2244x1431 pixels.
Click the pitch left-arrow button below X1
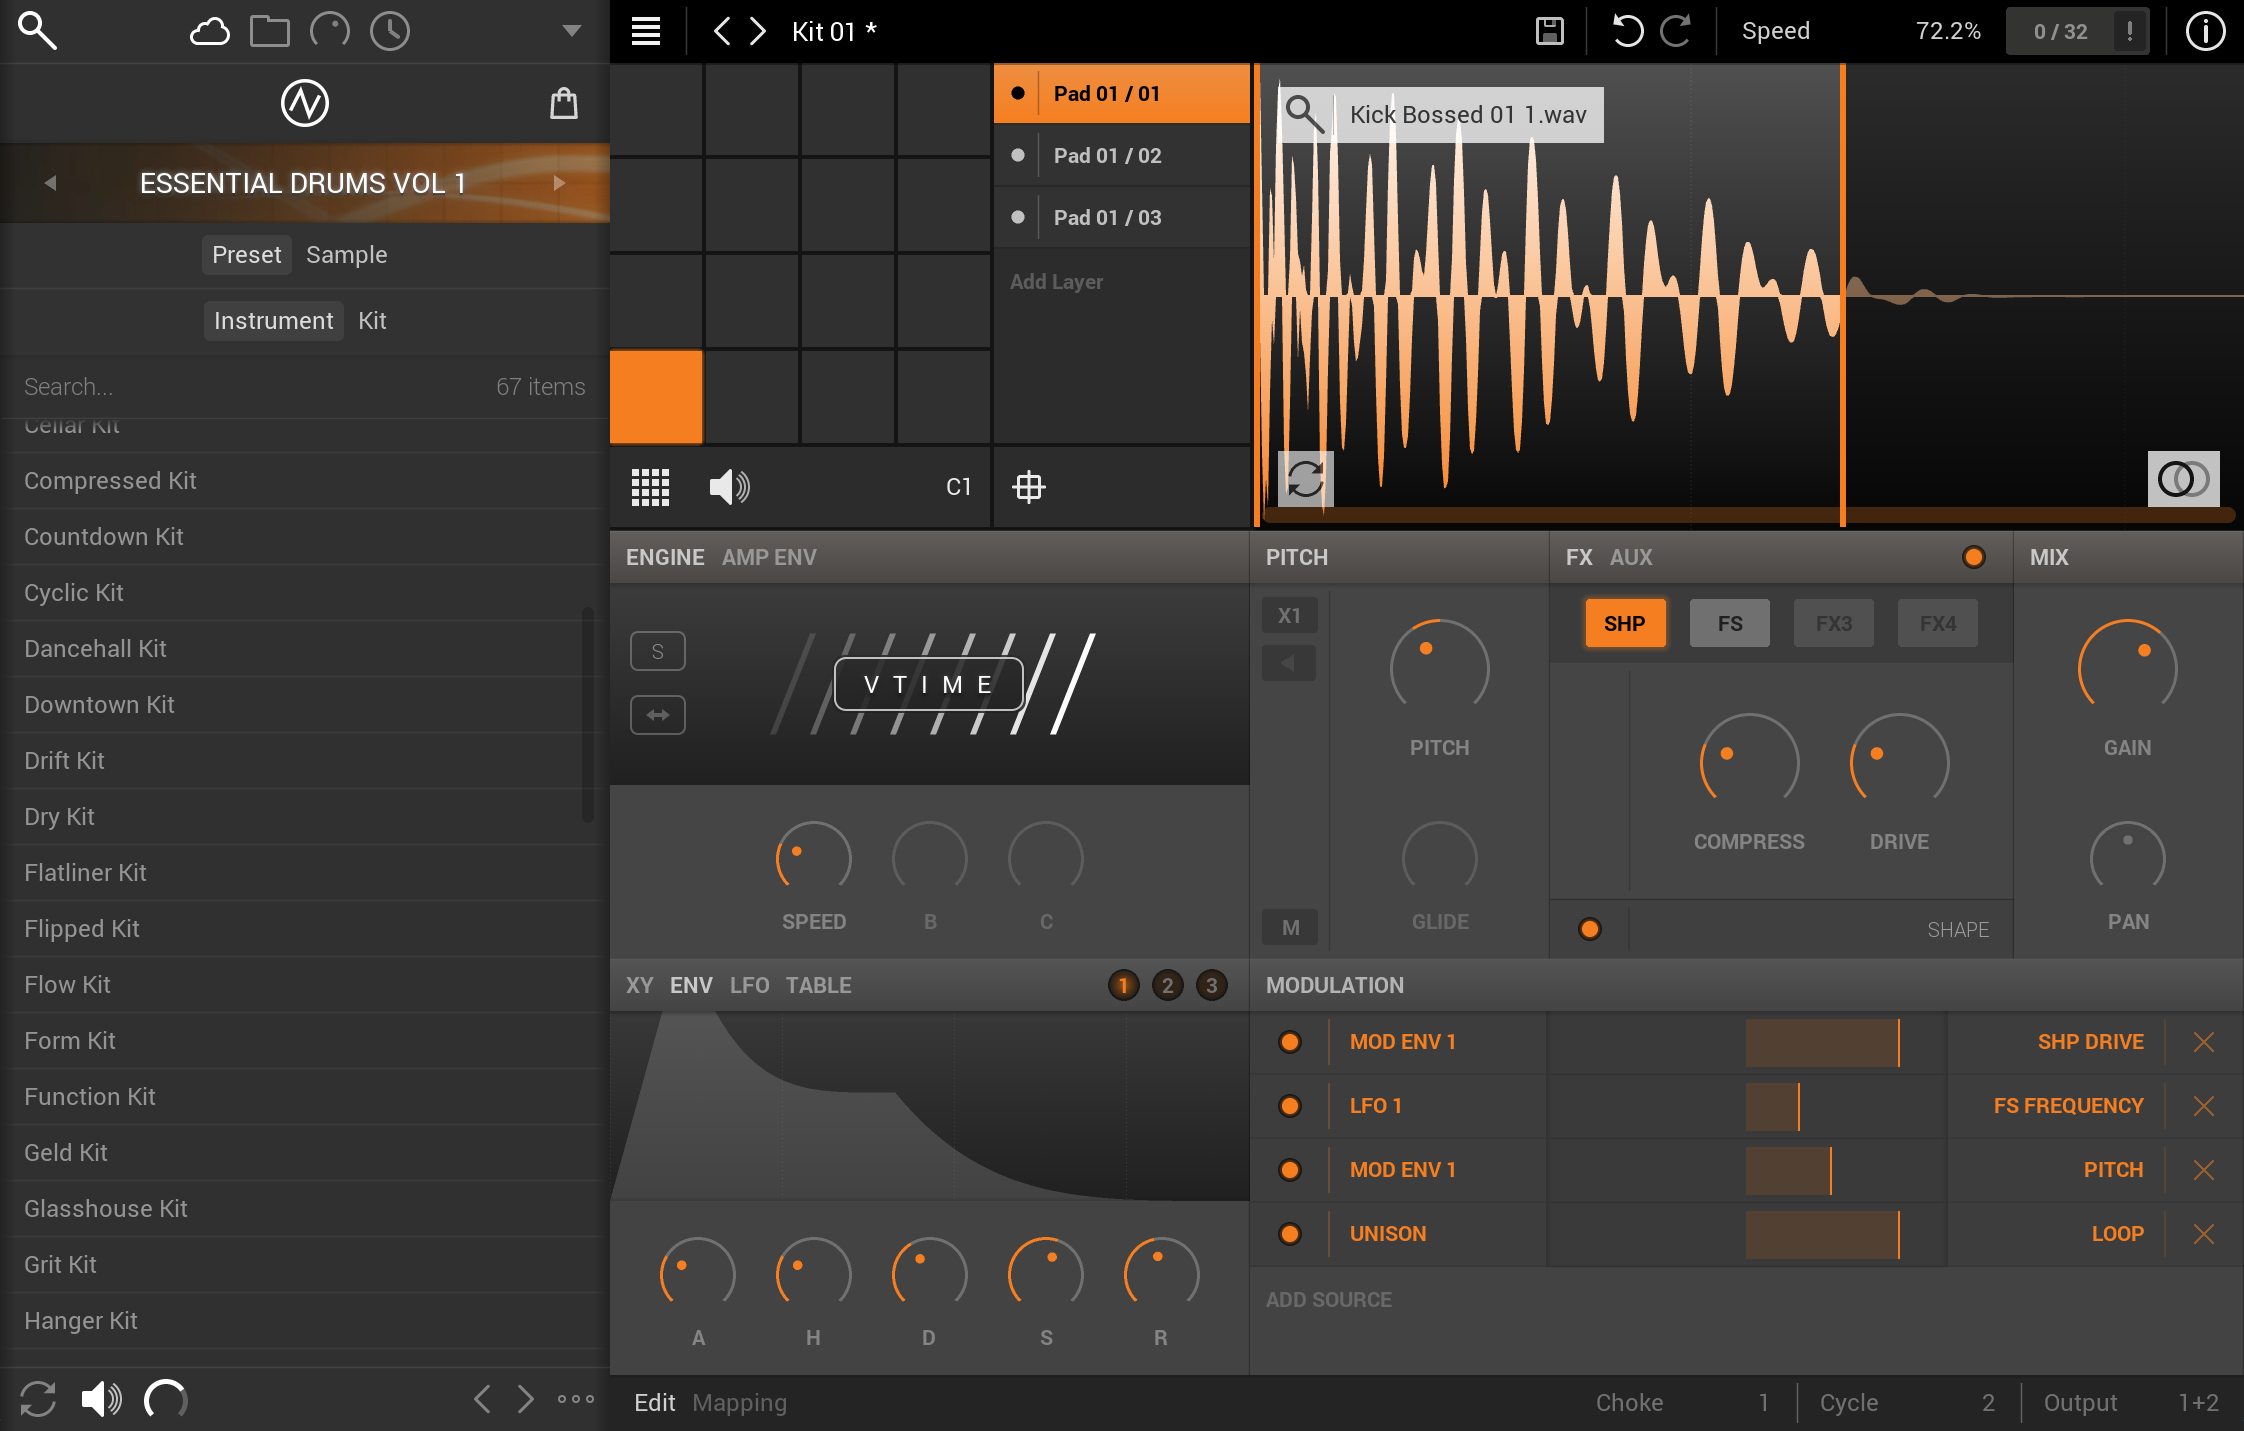[x=1290, y=663]
